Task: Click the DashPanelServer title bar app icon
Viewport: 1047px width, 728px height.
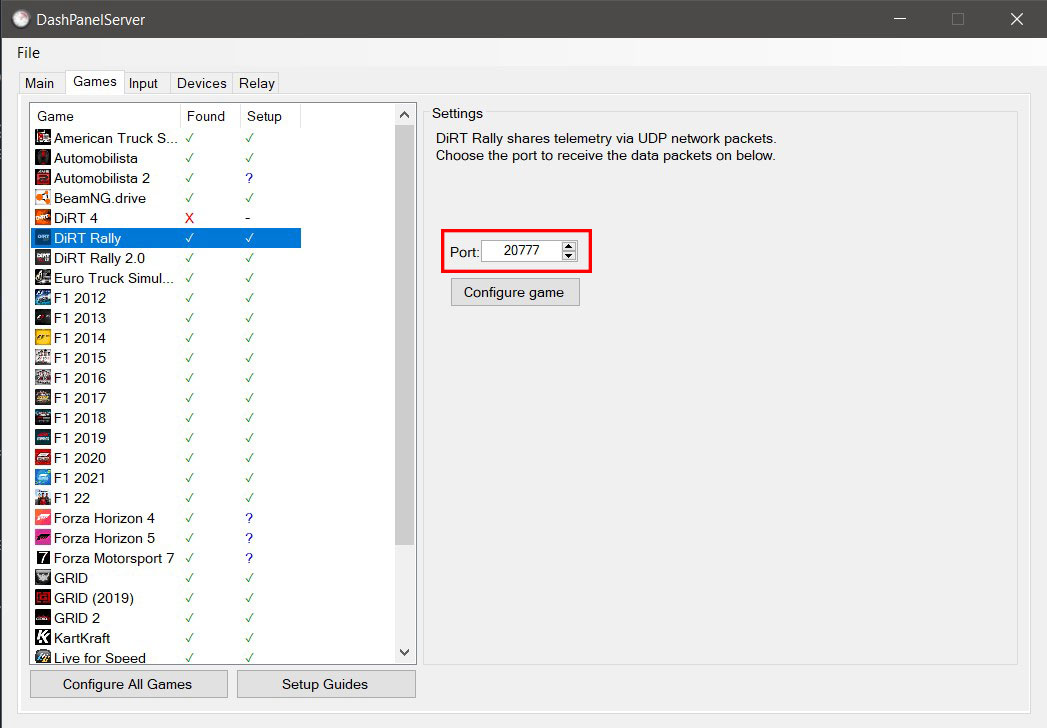Action: coord(21,19)
